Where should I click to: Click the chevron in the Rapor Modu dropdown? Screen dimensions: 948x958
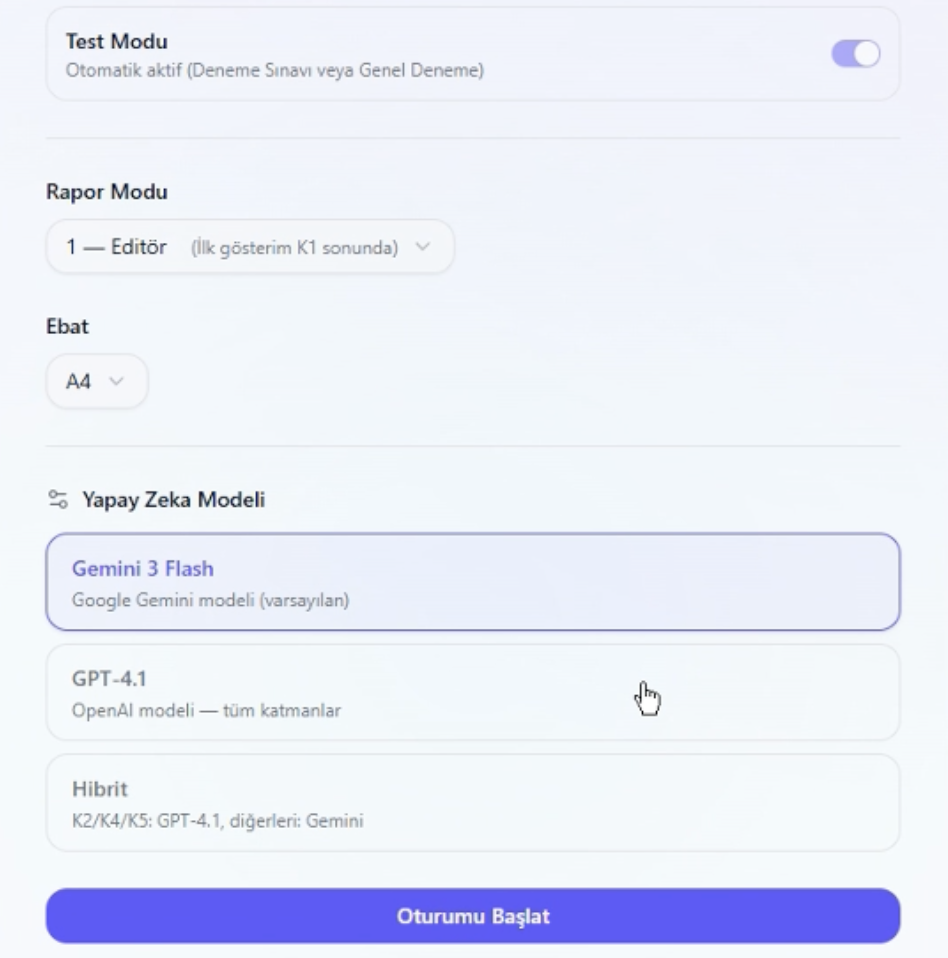(x=422, y=247)
